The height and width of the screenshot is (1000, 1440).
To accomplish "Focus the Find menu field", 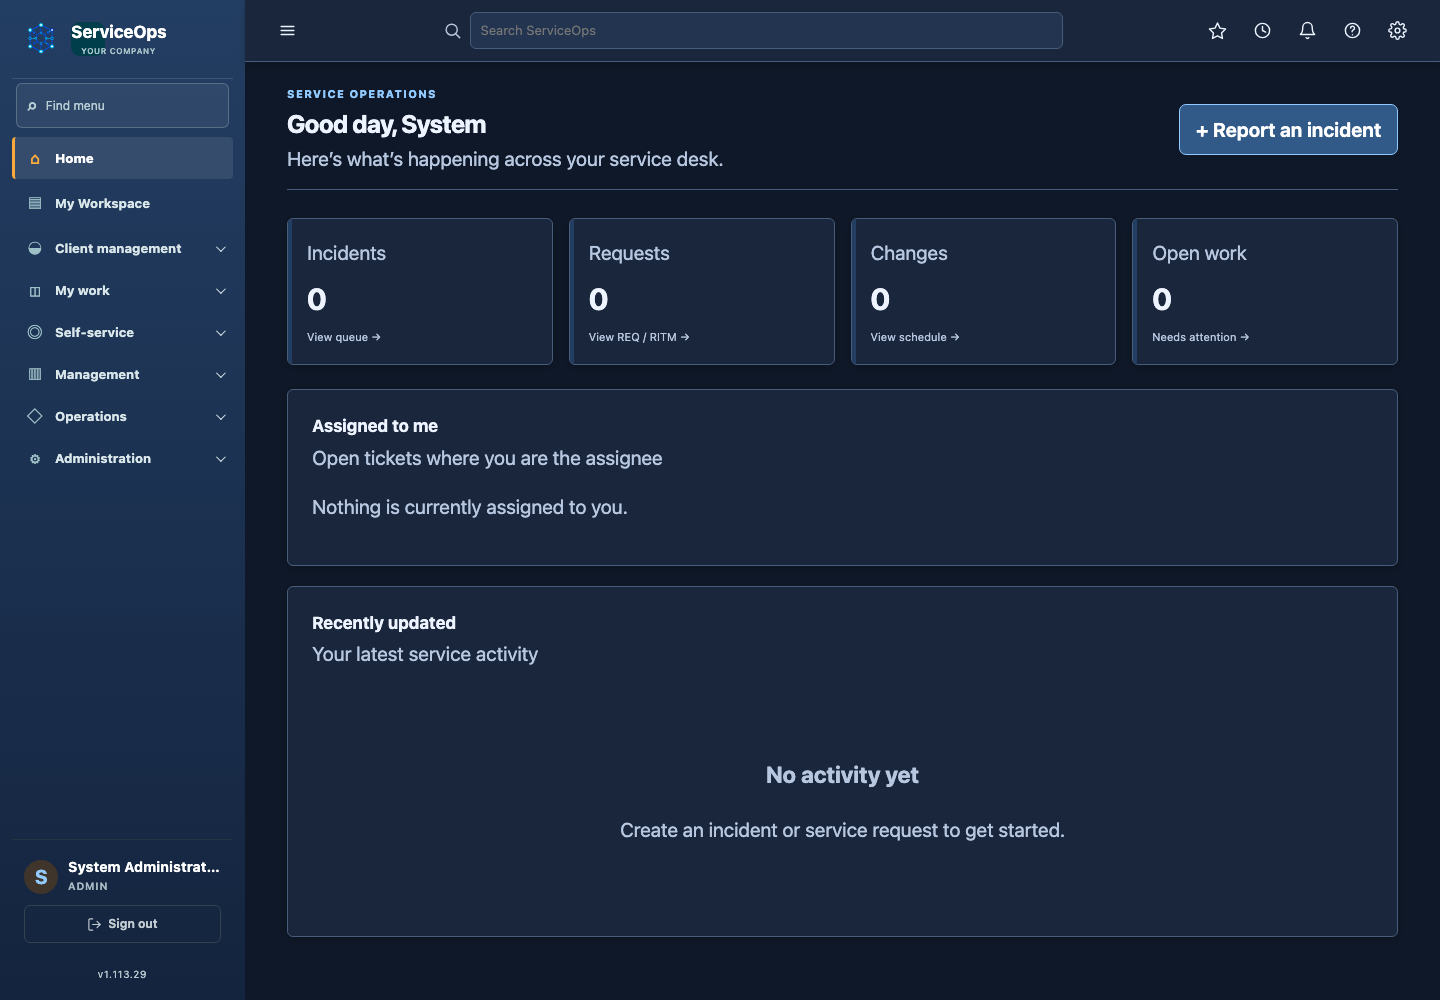I will click(x=122, y=105).
